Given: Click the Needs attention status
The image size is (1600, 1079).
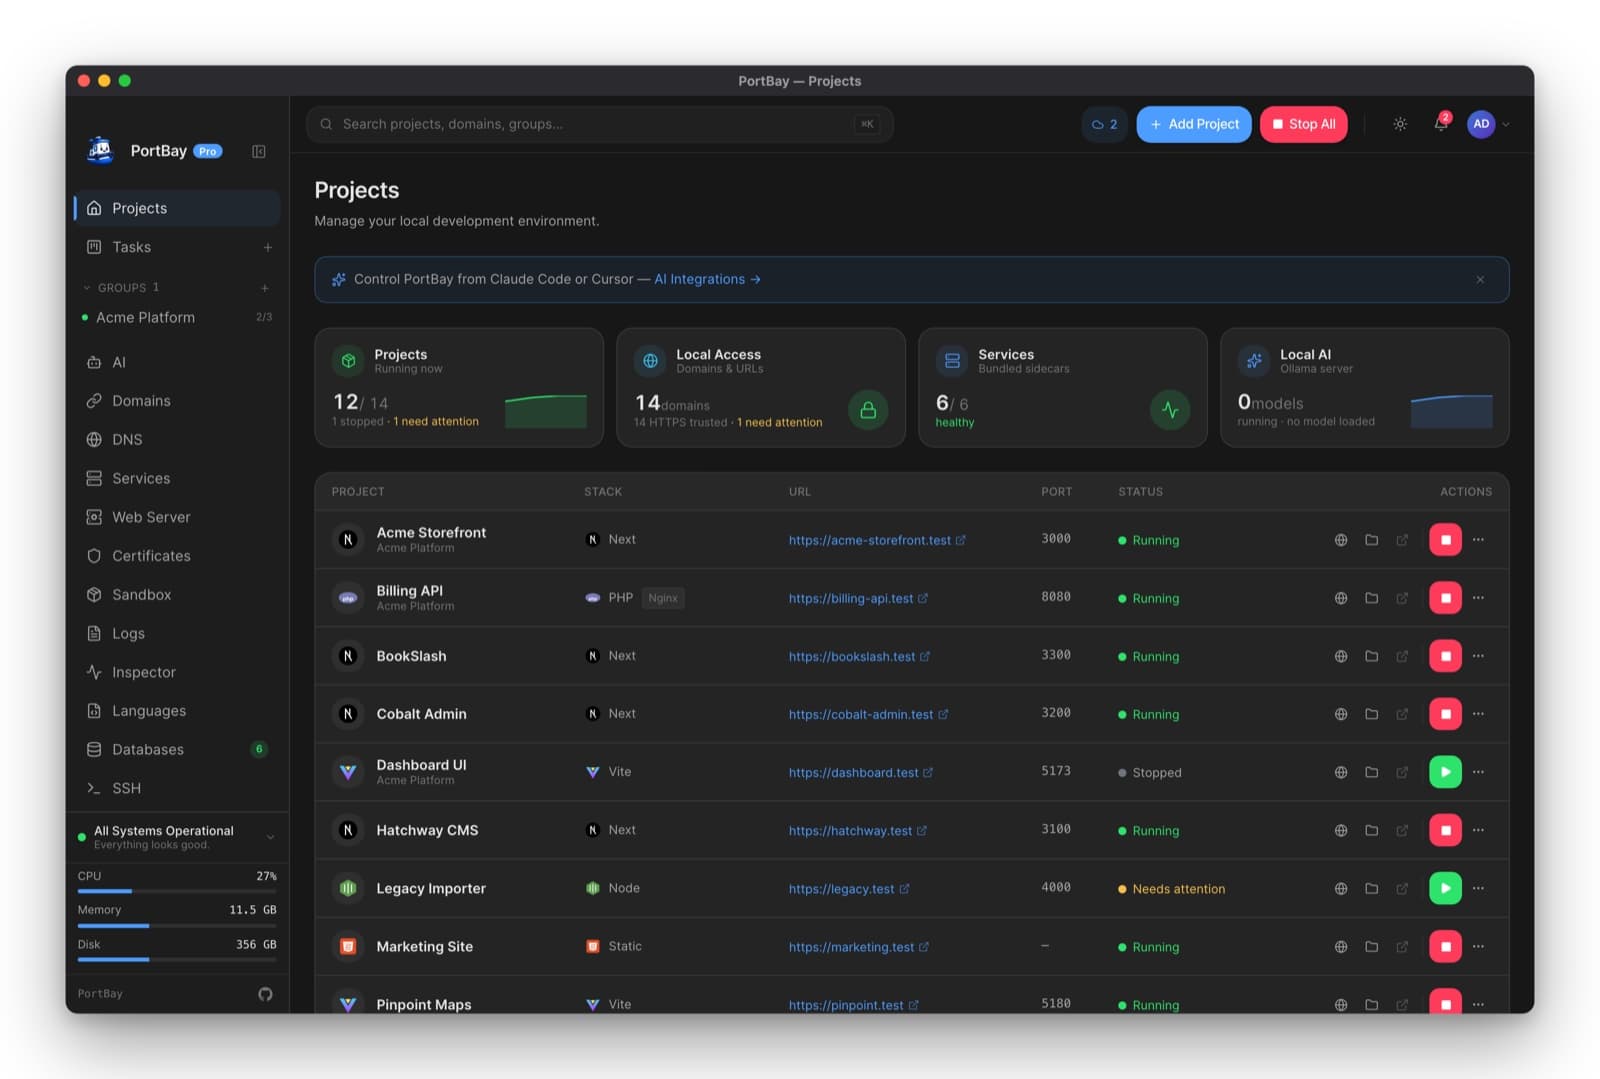Looking at the screenshot, I should click(1172, 889).
